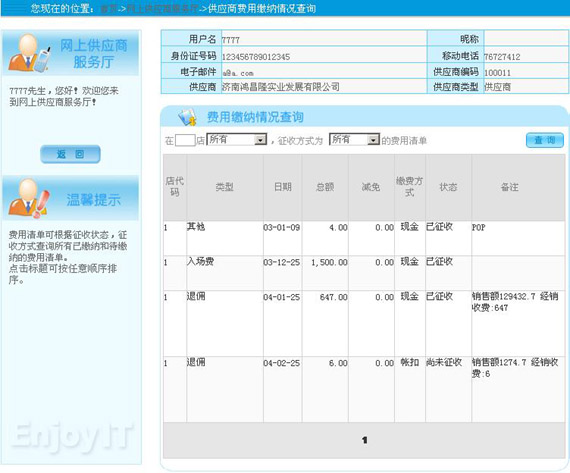Click the 查询 search button
This screenshot has height=473, width=570.
[x=545, y=140]
